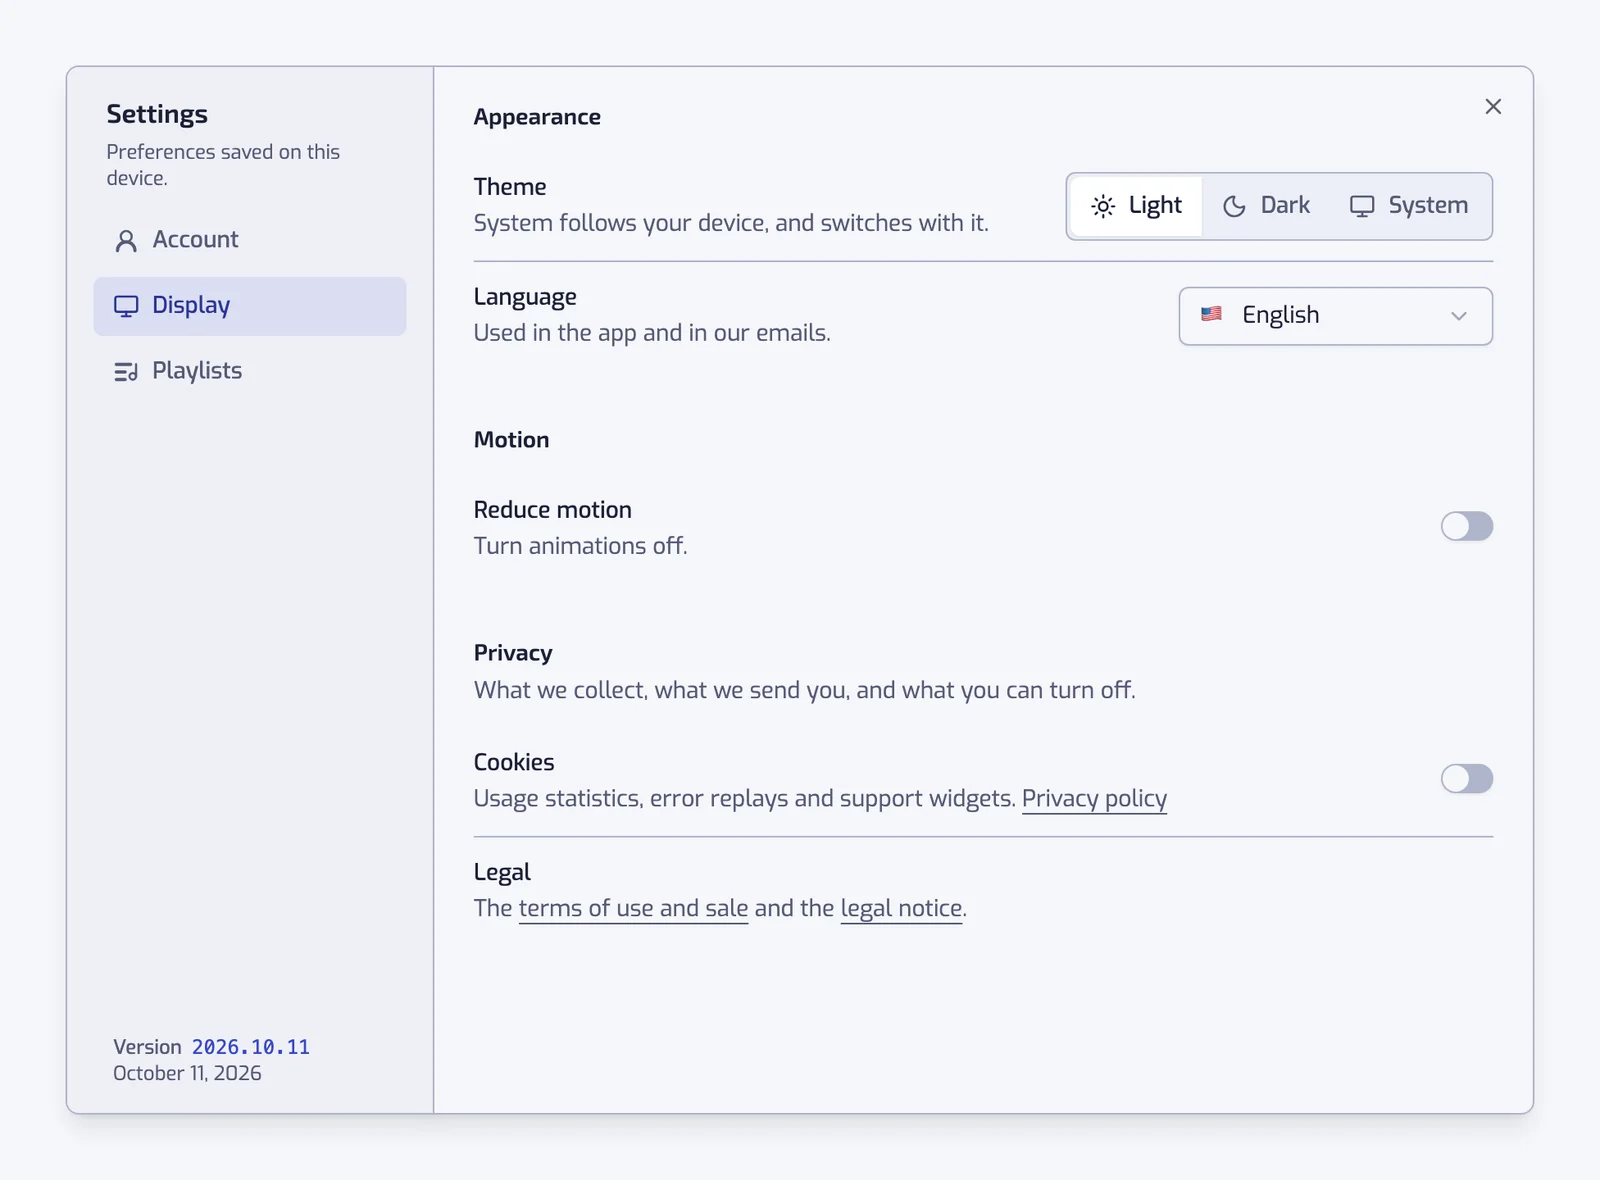
Task: Click the sun icon in theme selector
Action: click(1103, 206)
